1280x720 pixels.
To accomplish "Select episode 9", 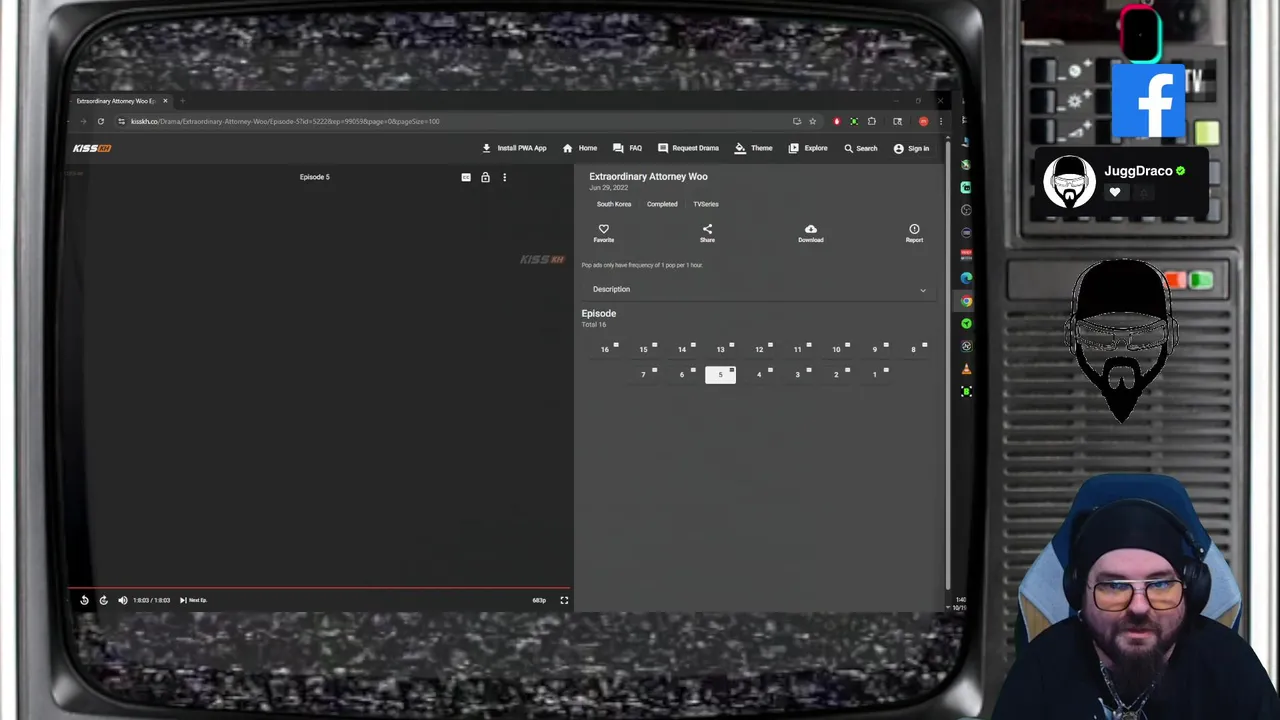I will click(x=874, y=349).
